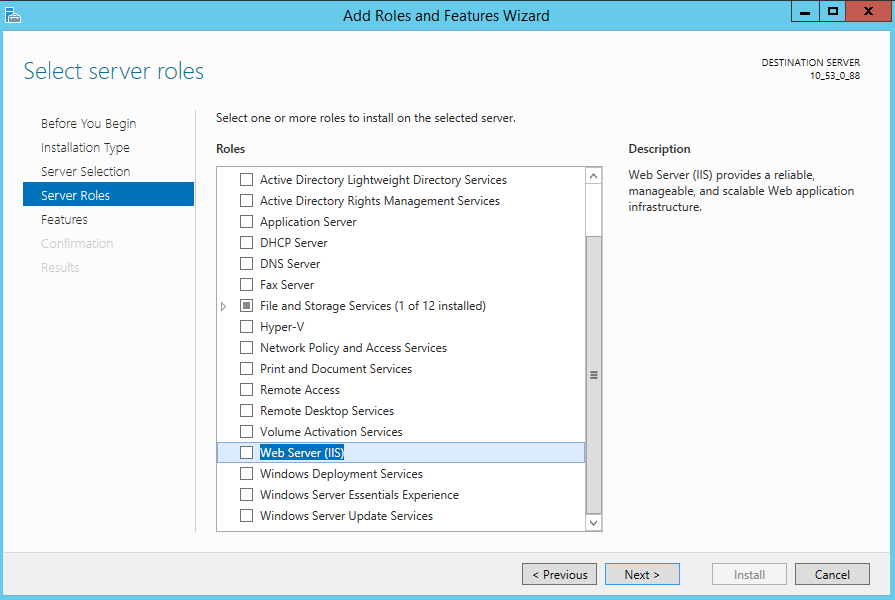Tick the Fax Server checkbox
Image resolution: width=895 pixels, height=600 pixels.
(x=247, y=285)
